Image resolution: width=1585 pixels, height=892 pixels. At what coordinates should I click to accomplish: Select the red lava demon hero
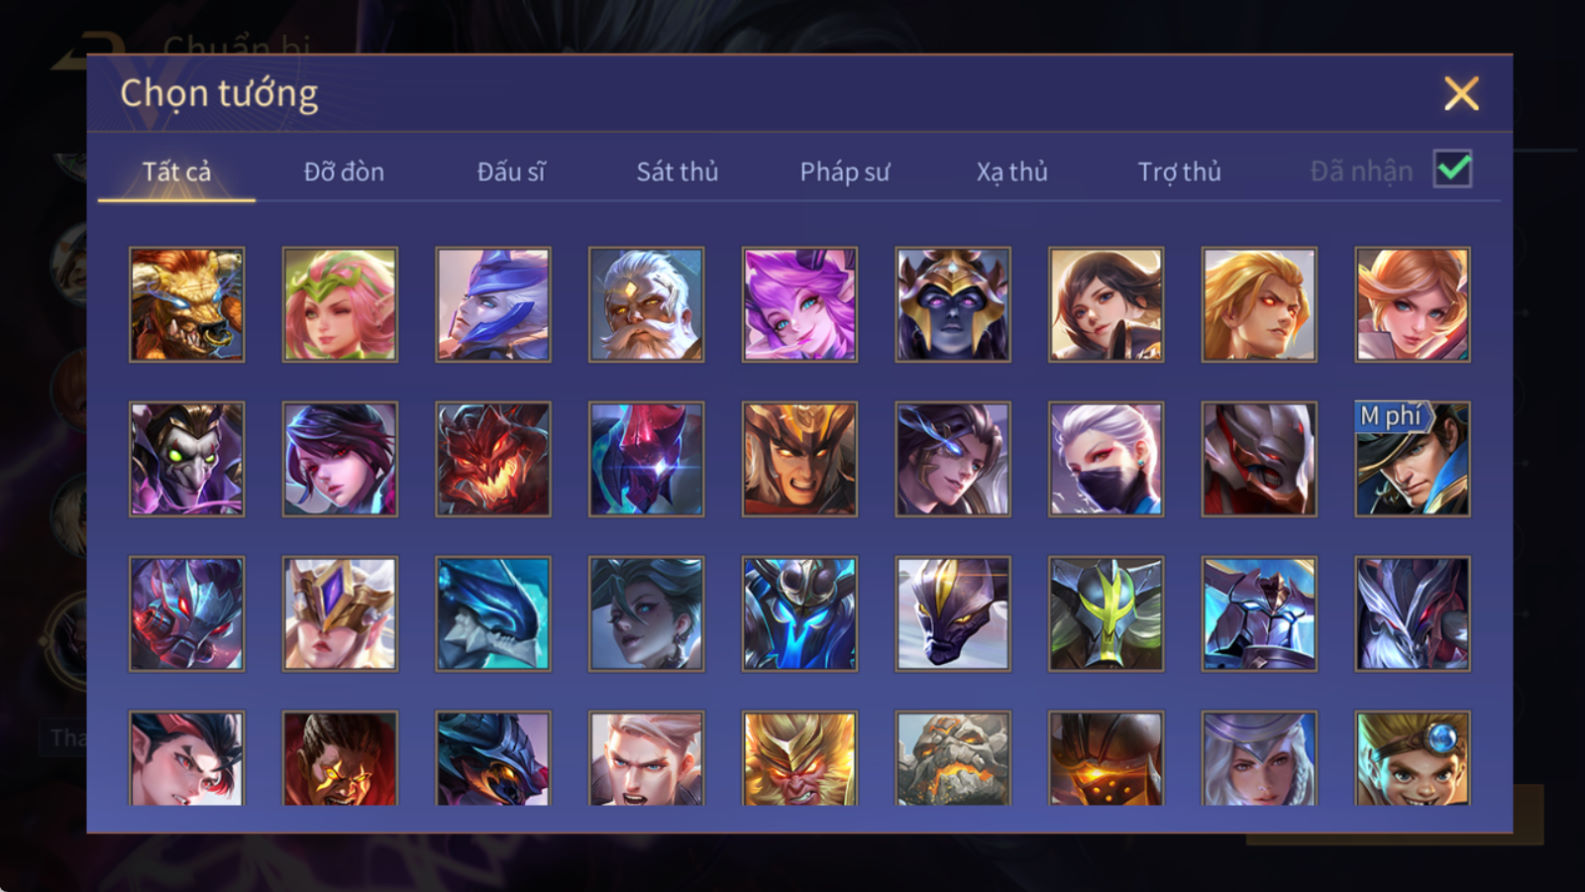point(493,459)
